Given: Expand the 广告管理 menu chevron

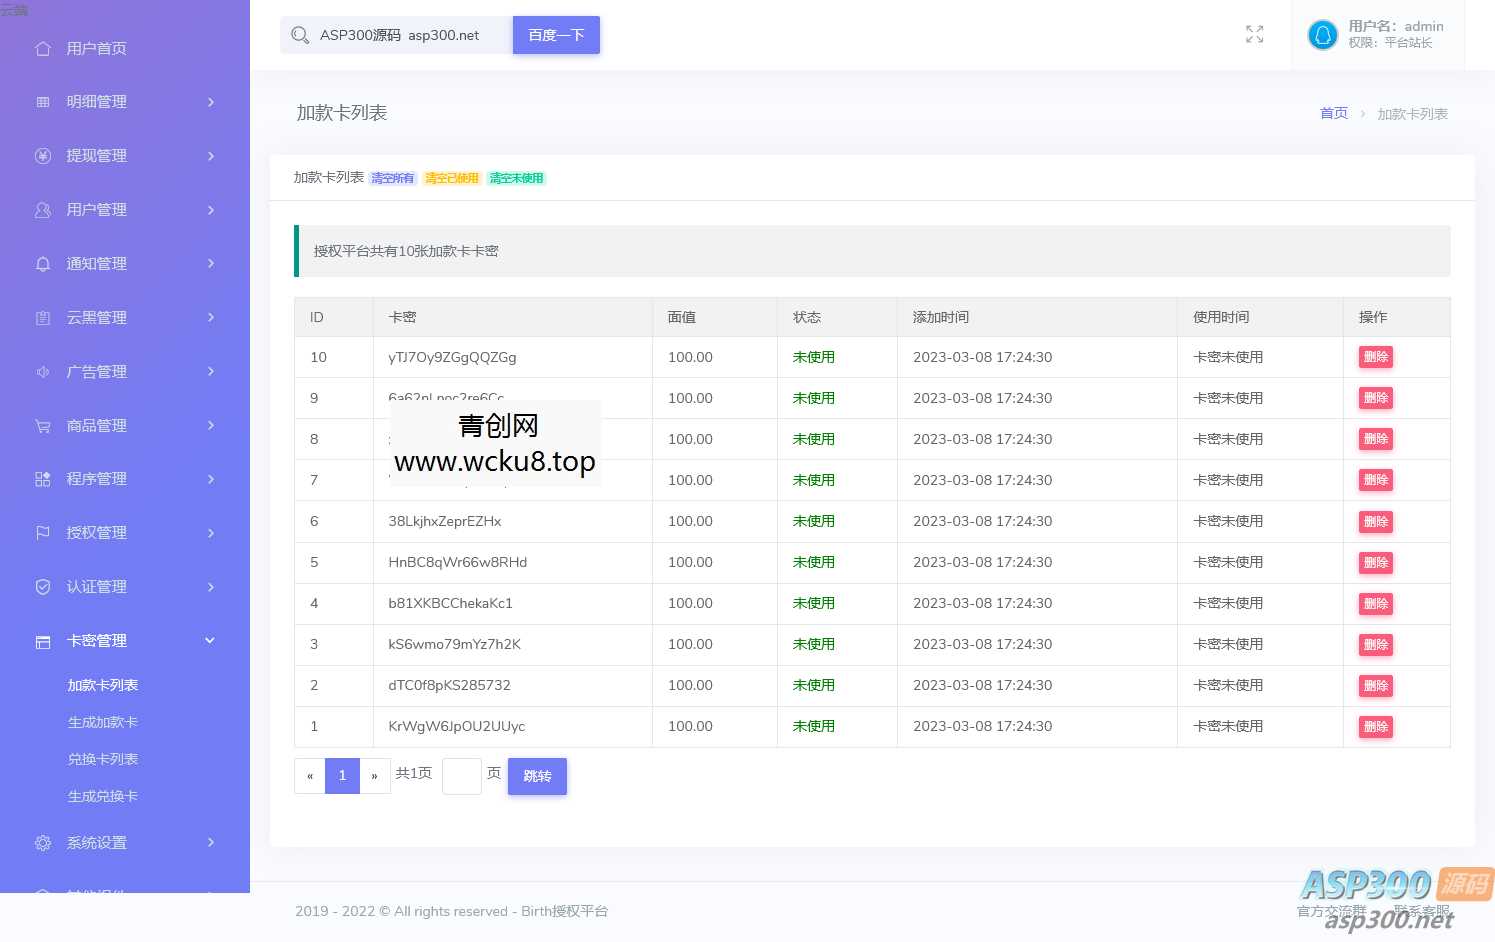Looking at the screenshot, I should click(210, 371).
